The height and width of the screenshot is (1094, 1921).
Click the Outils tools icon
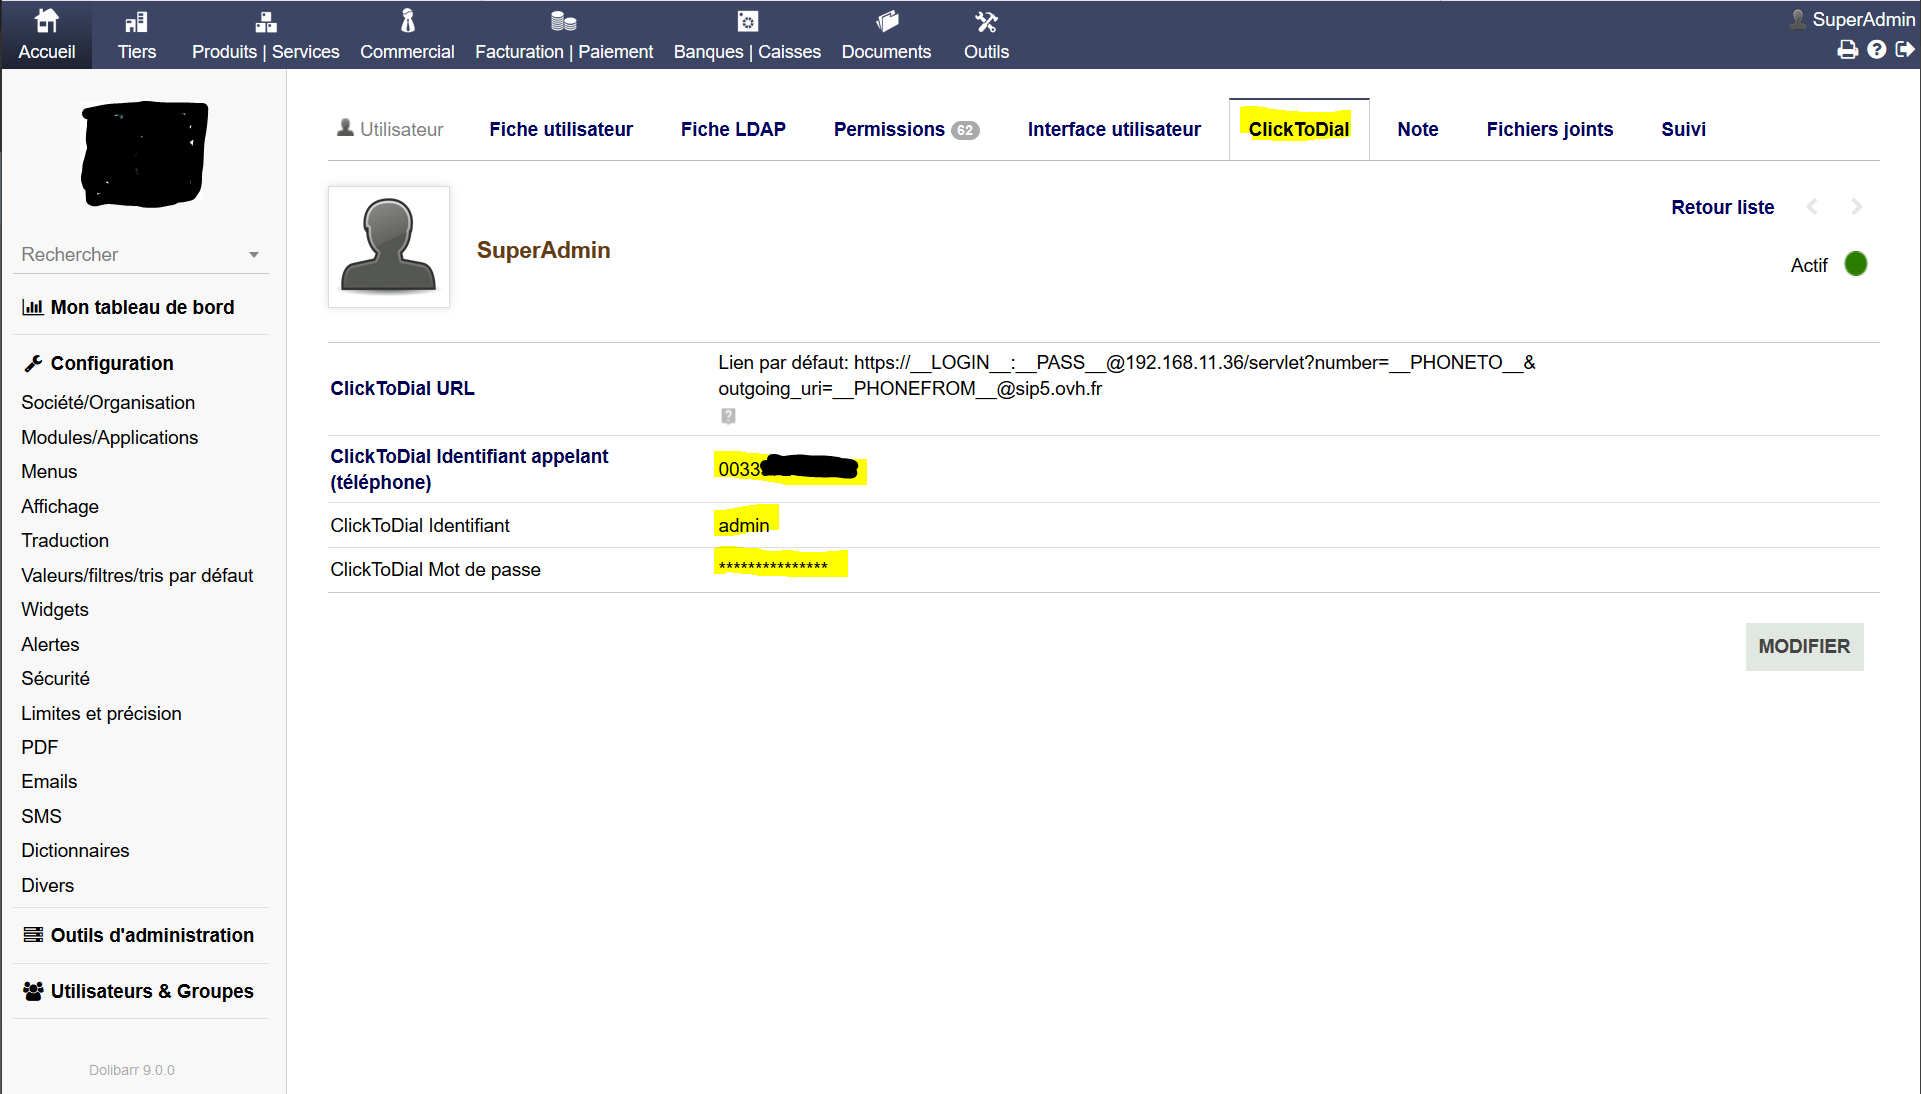986,21
